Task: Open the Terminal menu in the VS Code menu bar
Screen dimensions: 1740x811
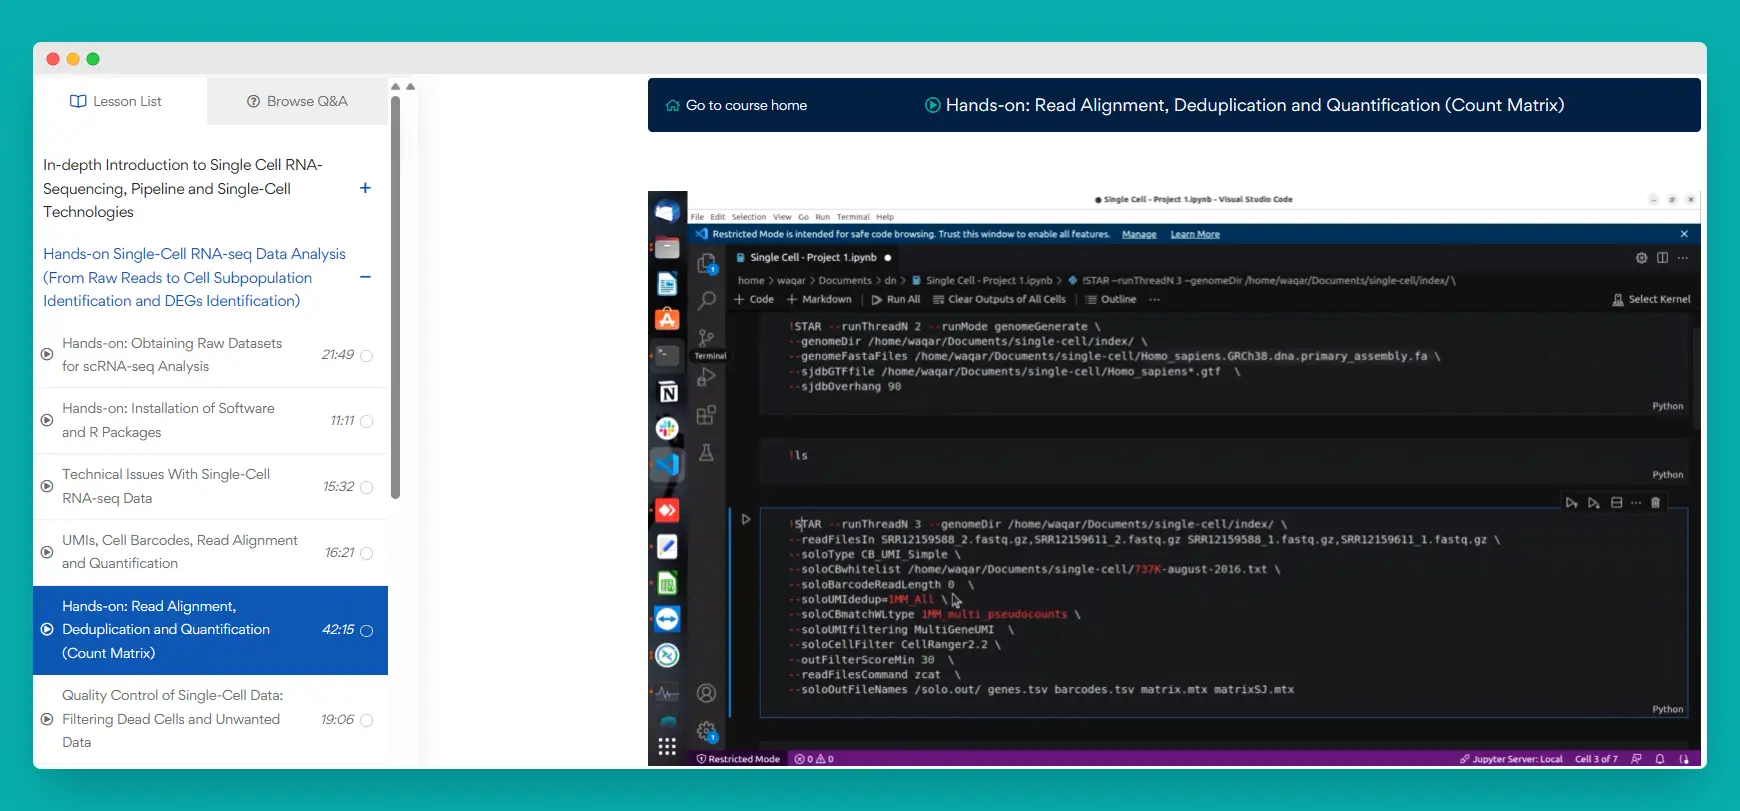Action: click(853, 217)
